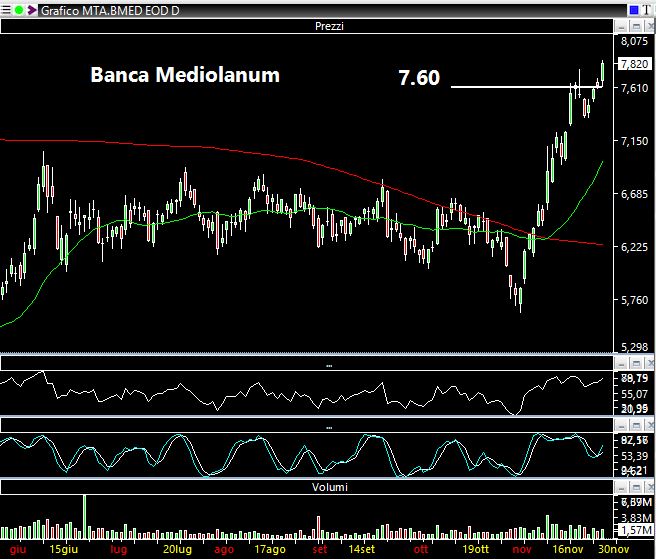
Task: Click the 'Grafico MTA.BMED EOD D' window title
Action: [x=110, y=10]
